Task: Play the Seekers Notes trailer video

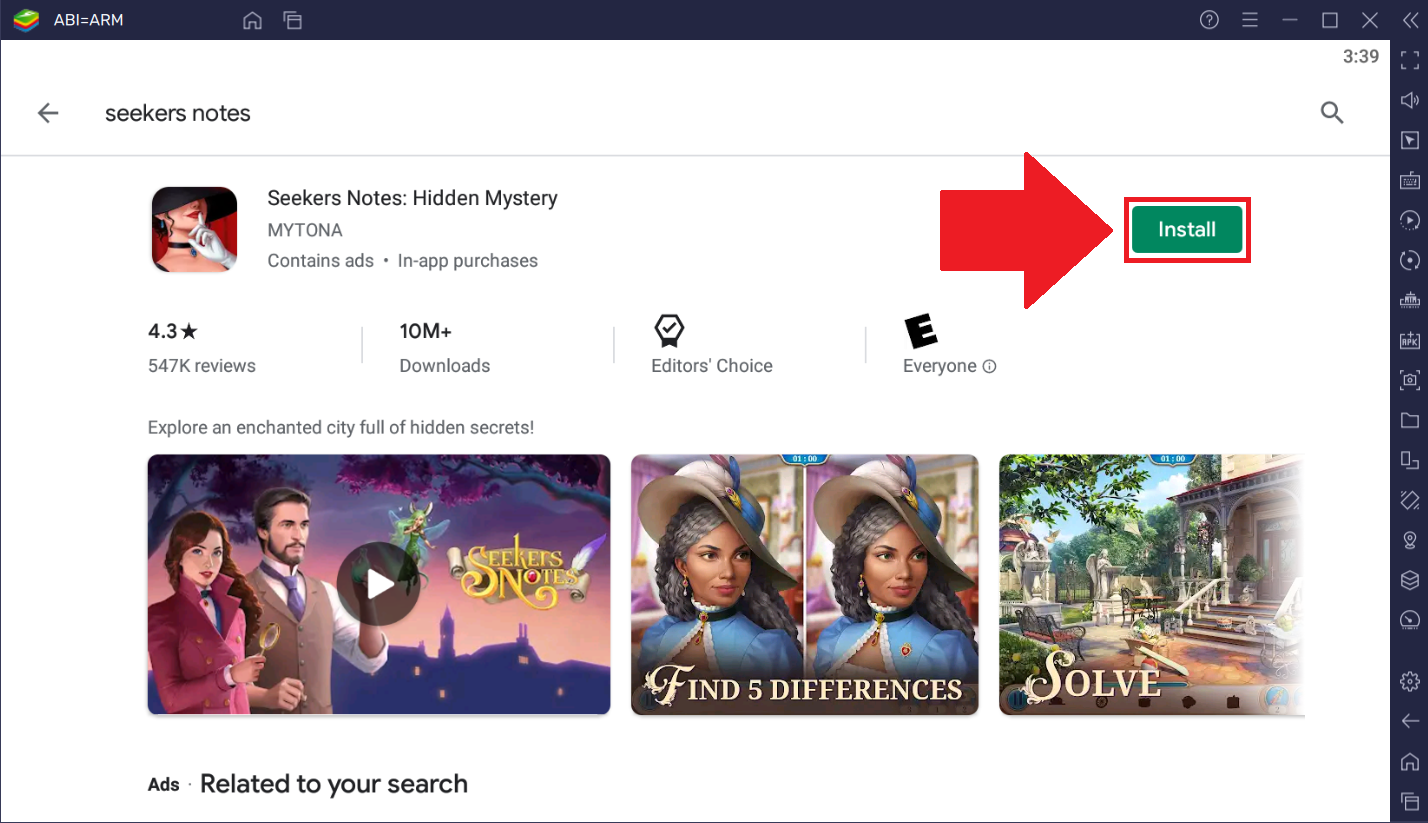Action: tap(379, 584)
